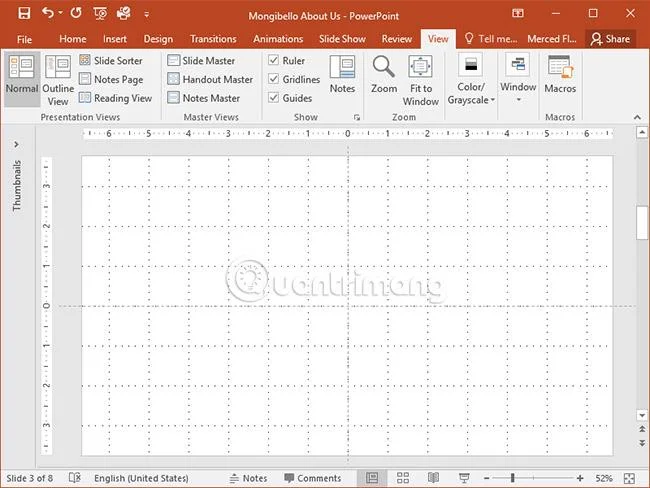
Task: Go to the Design tab
Action: (158, 39)
